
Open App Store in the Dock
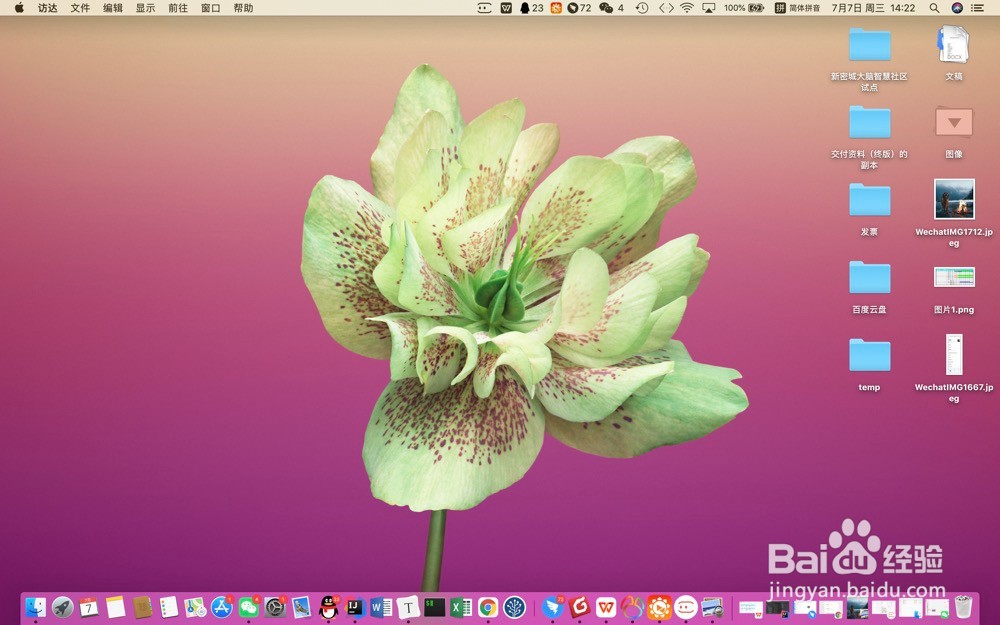point(222,607)
